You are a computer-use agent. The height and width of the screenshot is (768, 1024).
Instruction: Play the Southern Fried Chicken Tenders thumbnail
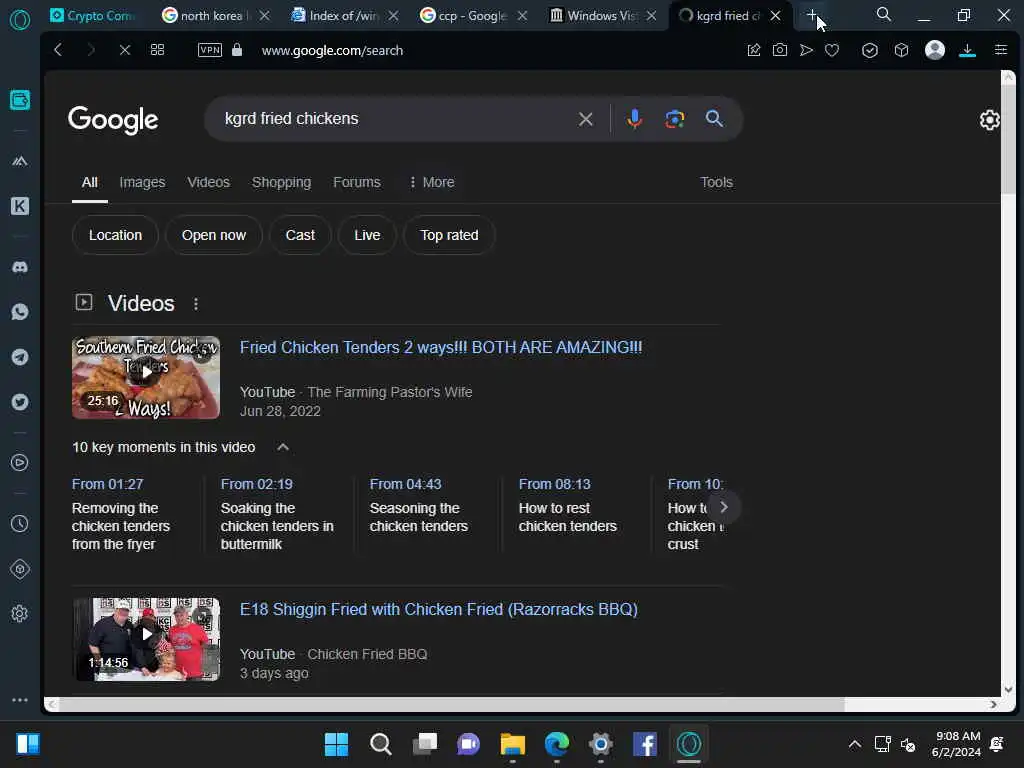coord(146,377)
